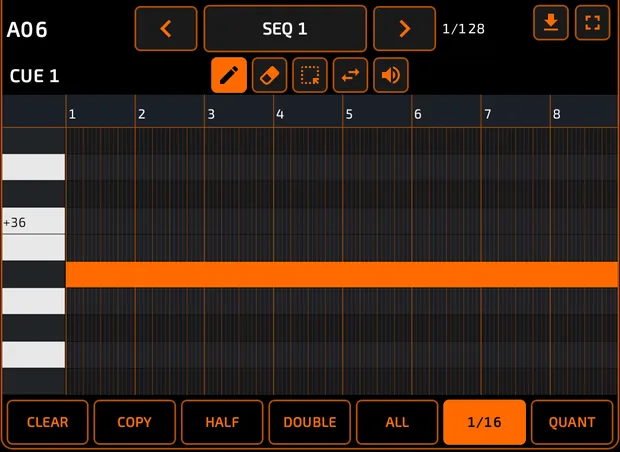Click the ALL button
The width and height of the screenshot is (620, 452).
[397, 422]
